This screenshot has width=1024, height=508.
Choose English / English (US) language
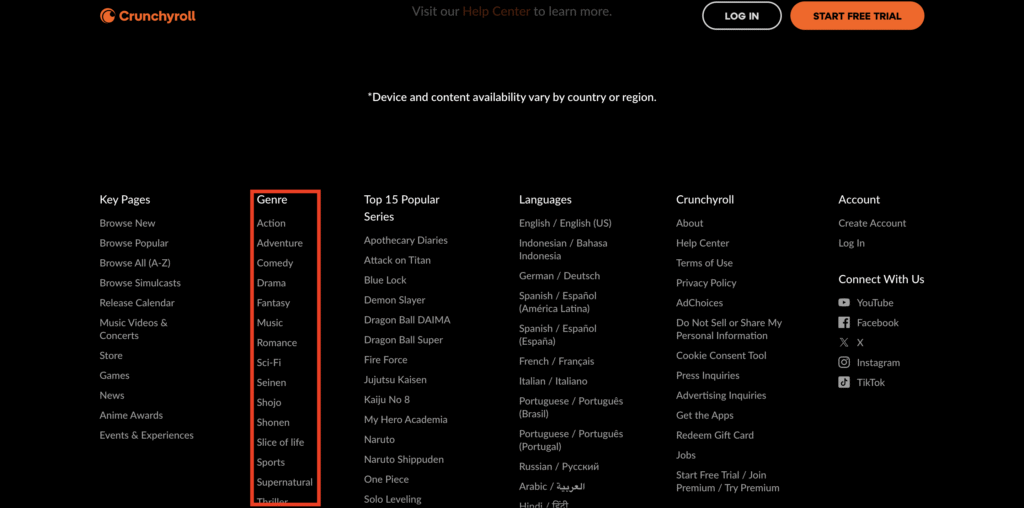[x=566, y=223]
